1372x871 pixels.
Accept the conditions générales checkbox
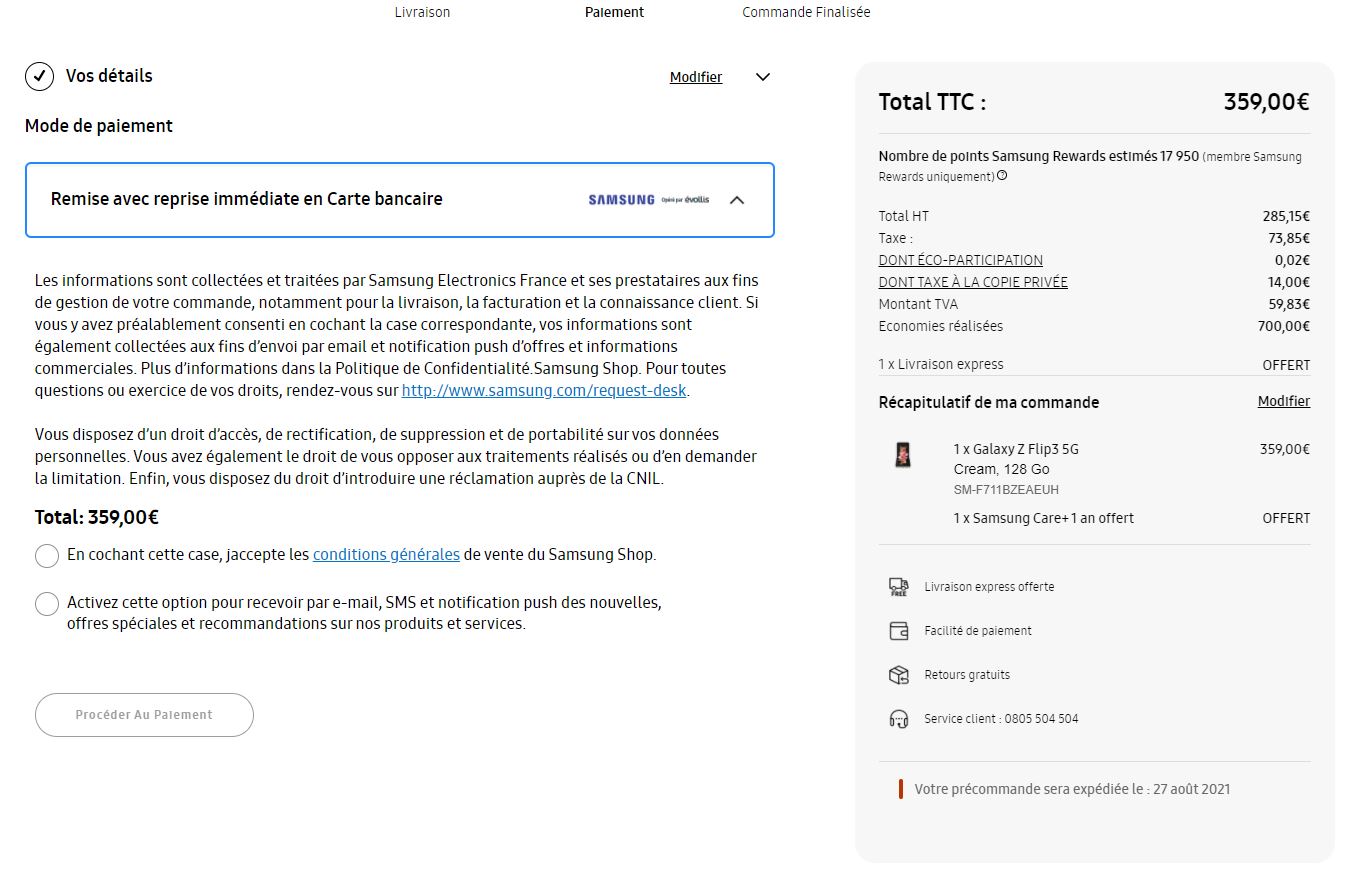47,556
